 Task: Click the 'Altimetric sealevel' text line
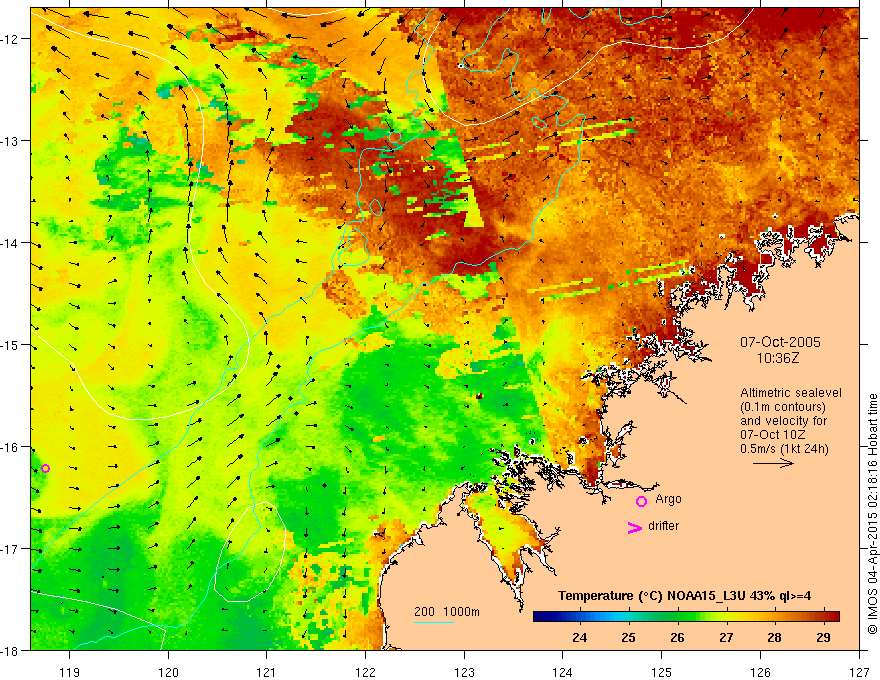point(791,393)
